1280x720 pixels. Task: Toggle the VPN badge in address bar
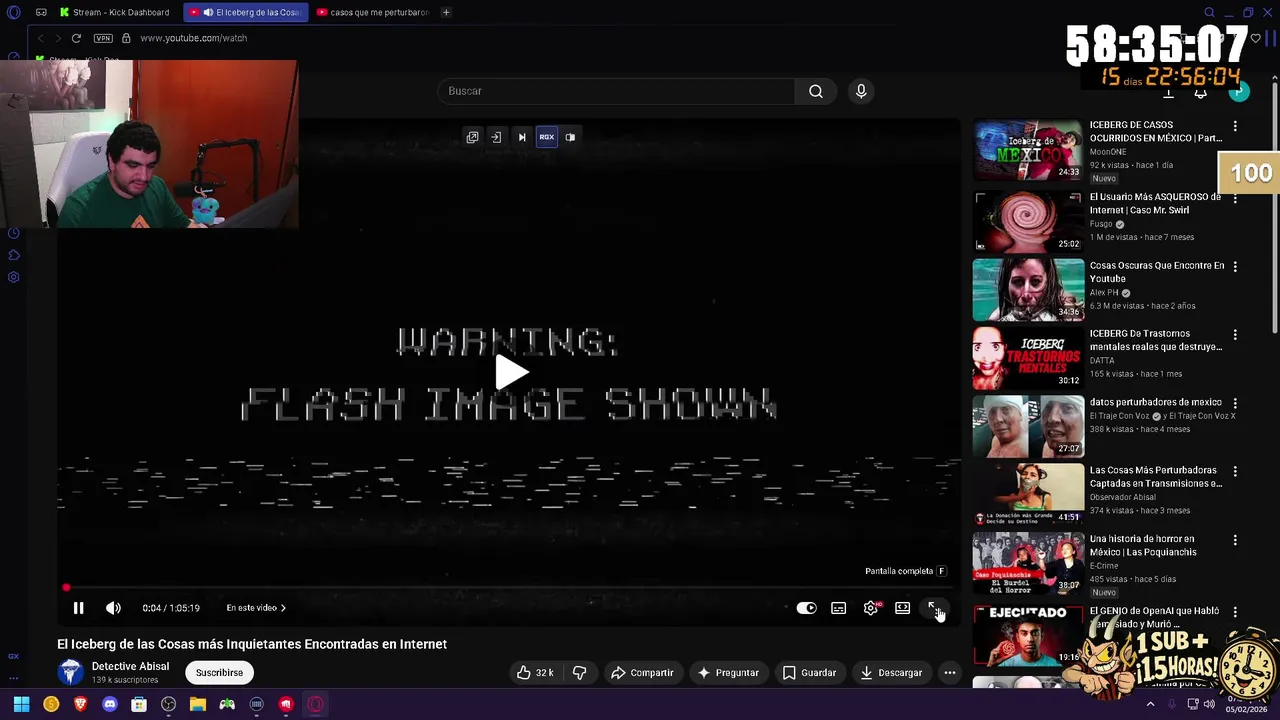click(x=103, y=38)
